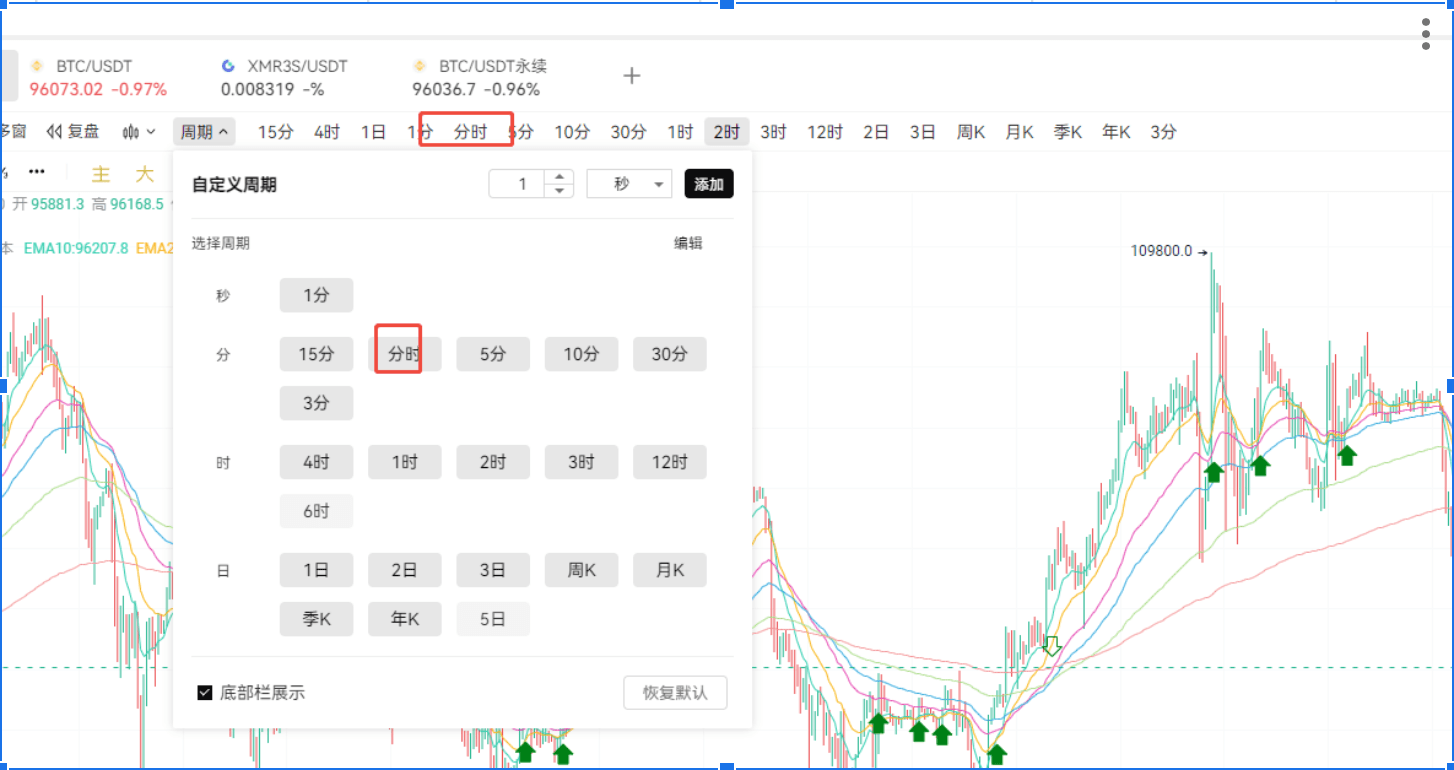The image size is (1454, 770).
Task: Switch to 1时 on the top toolbar
Action: coord(680,131)
